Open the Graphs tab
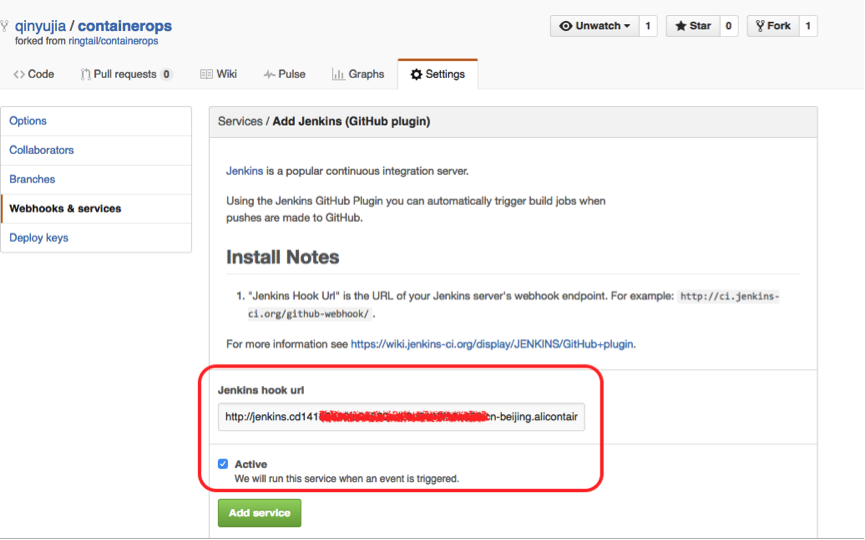This screenshot has height=540, width=865. 357,74
